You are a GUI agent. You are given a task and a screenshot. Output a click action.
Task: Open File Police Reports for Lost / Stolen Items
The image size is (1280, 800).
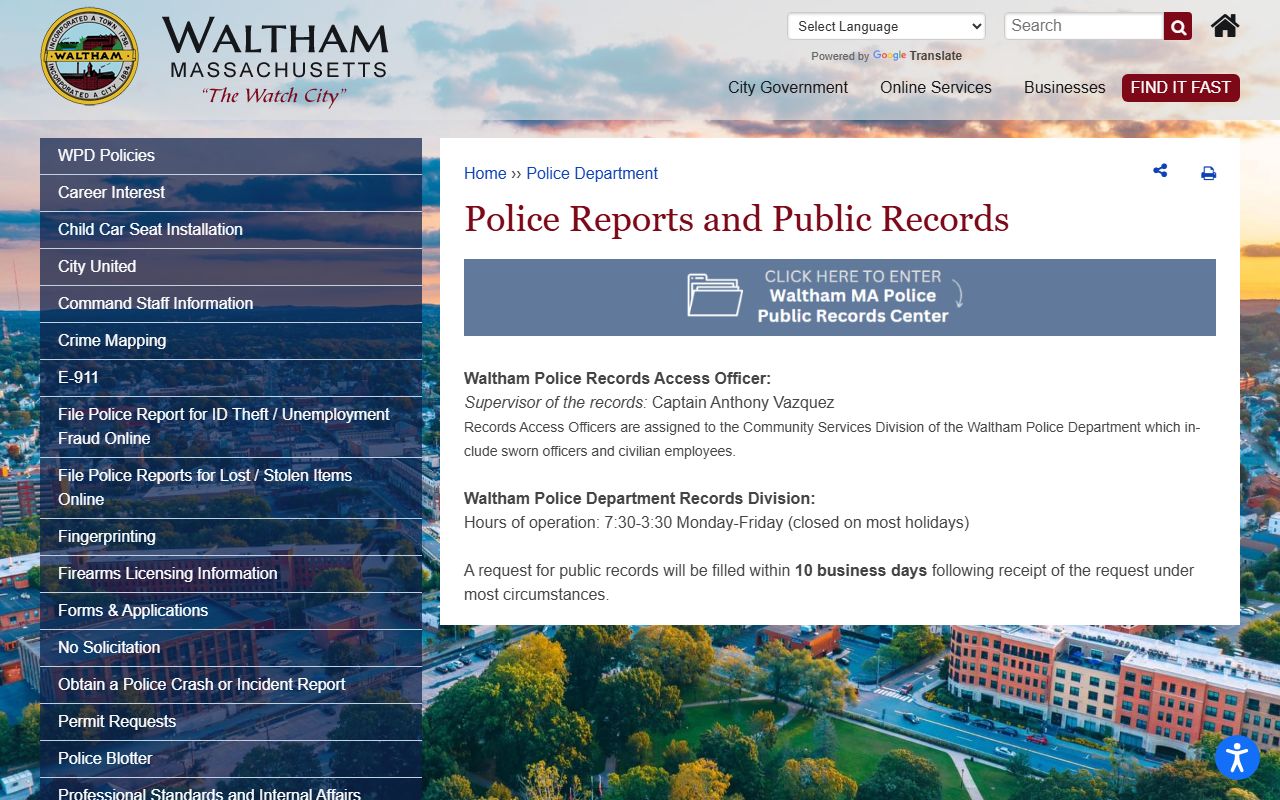click(231, 488)
